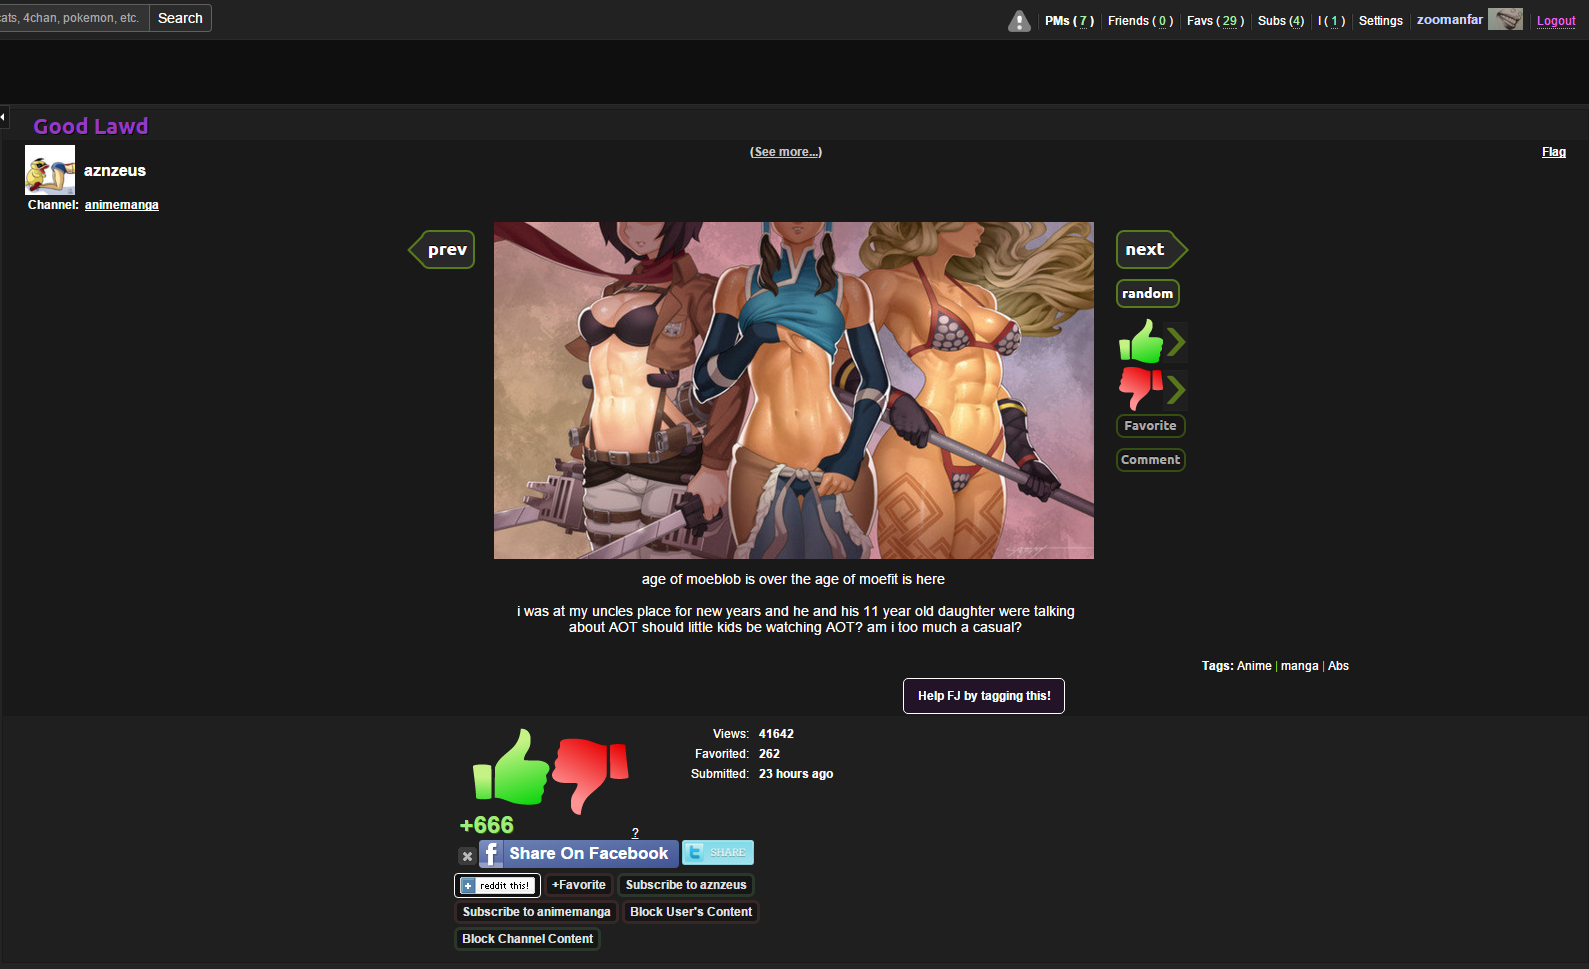Open aznzeus user avatar

[50, 170]
